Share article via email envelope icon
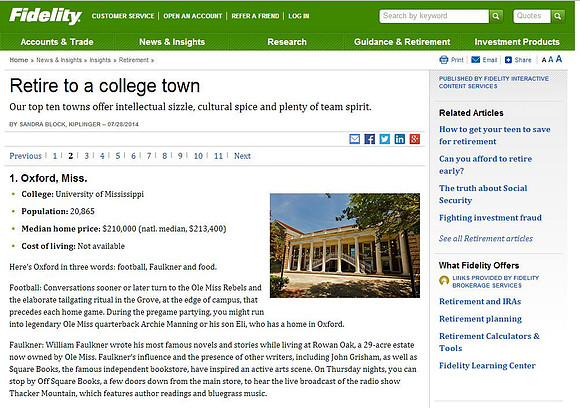This screenshot has width=580, height=408. pyautogui.click(x=354, y=139)
